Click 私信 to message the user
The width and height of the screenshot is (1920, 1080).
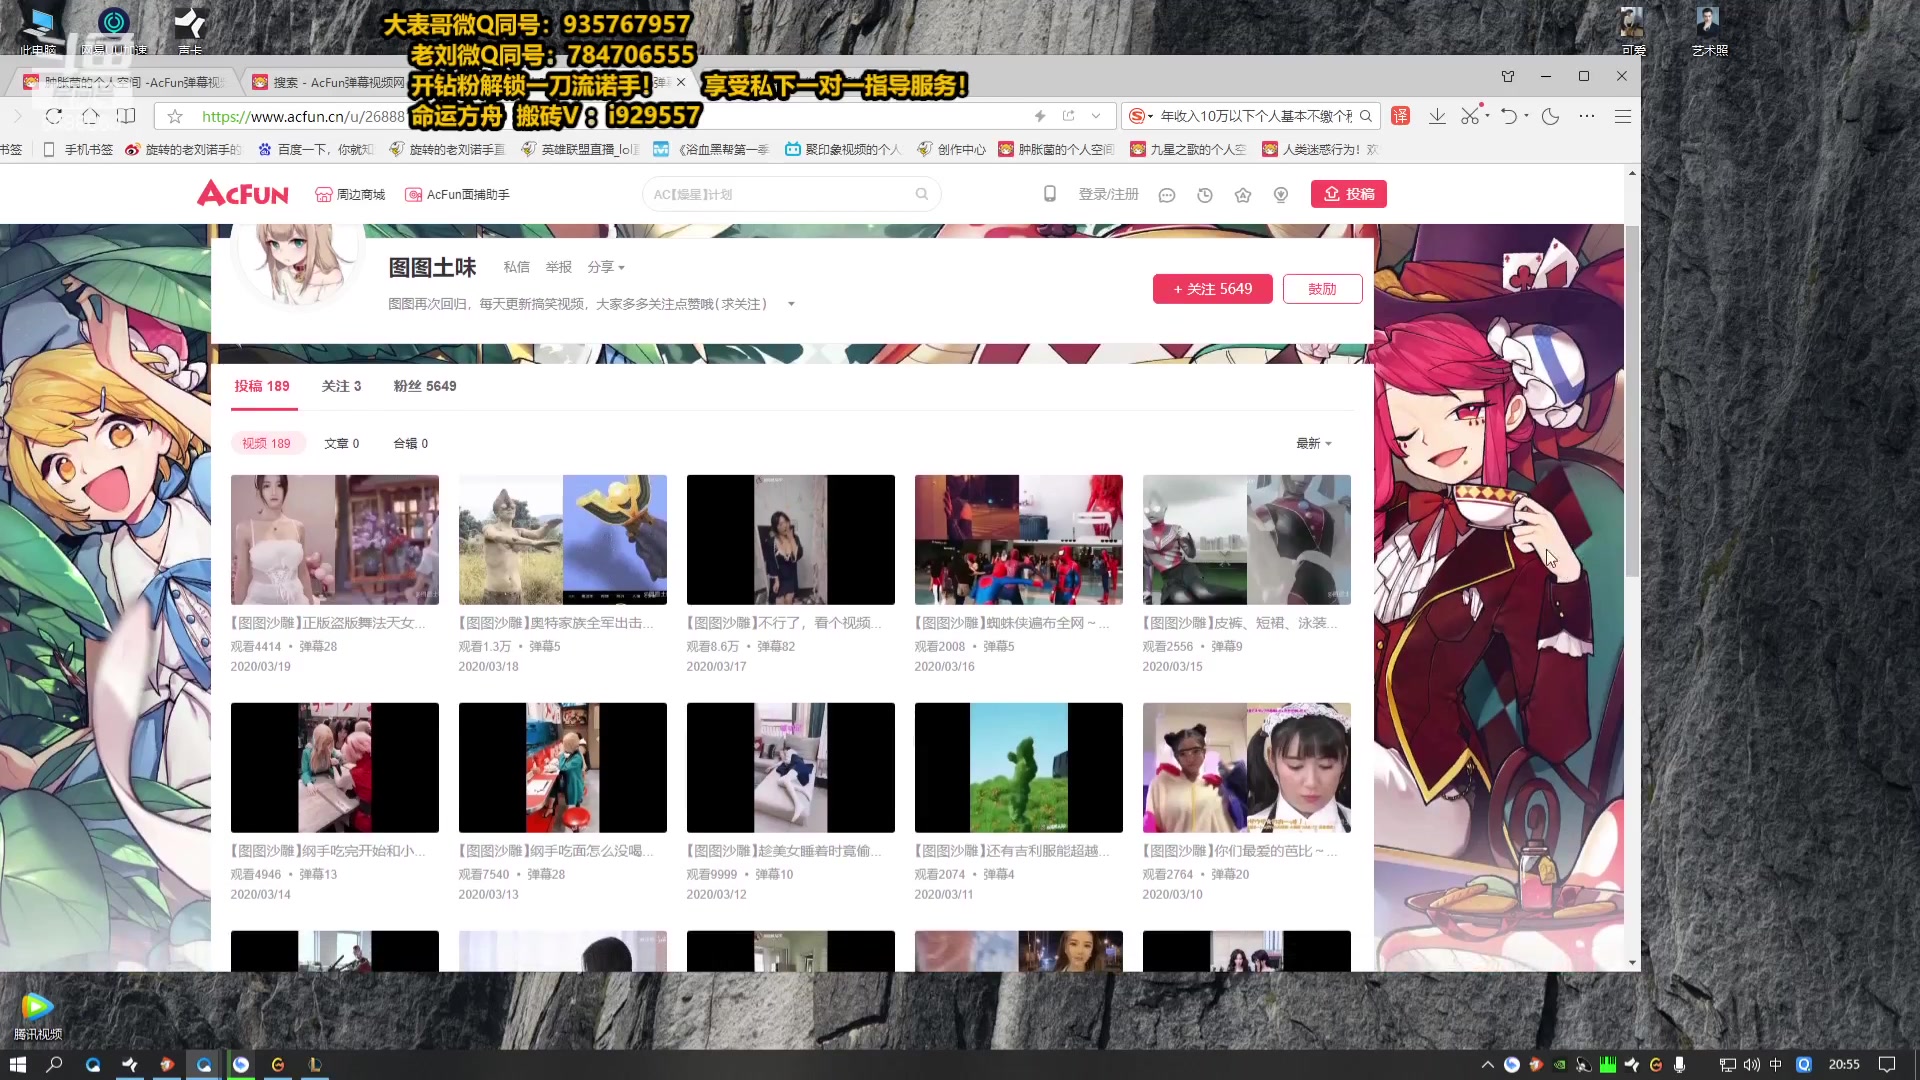click(517, 267)
